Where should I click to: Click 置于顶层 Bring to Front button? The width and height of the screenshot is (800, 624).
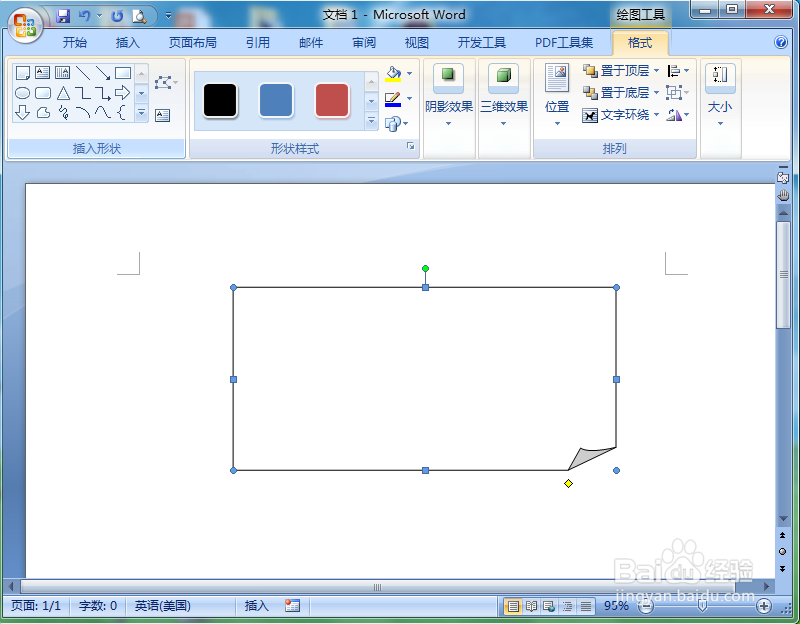616,70
